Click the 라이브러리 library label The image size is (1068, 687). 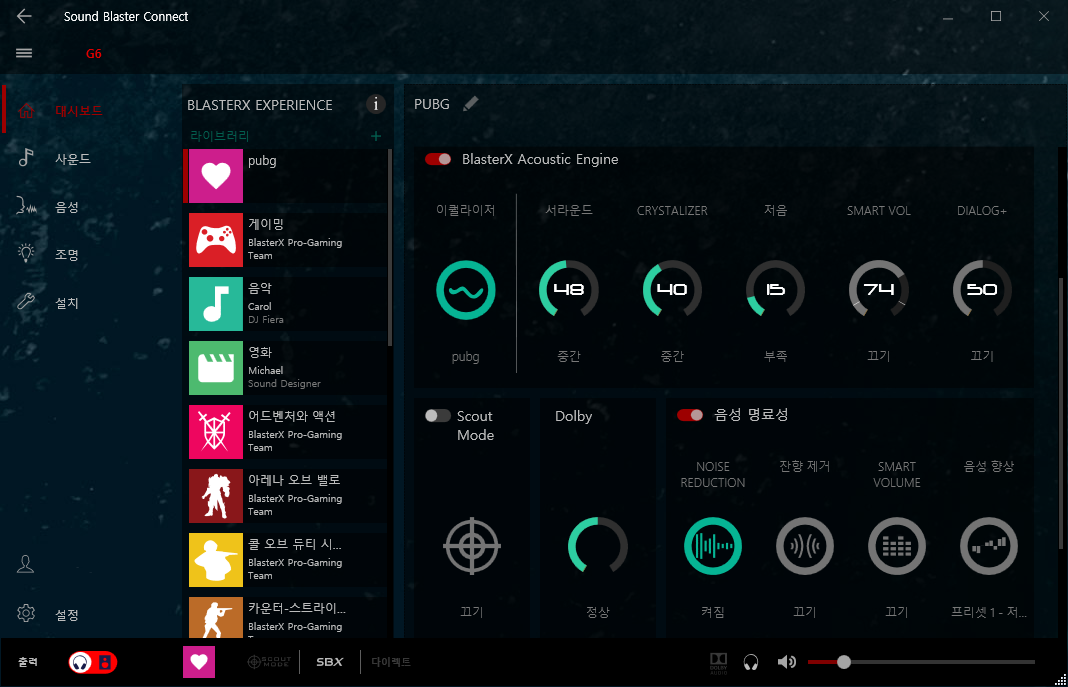click(219, 136)
